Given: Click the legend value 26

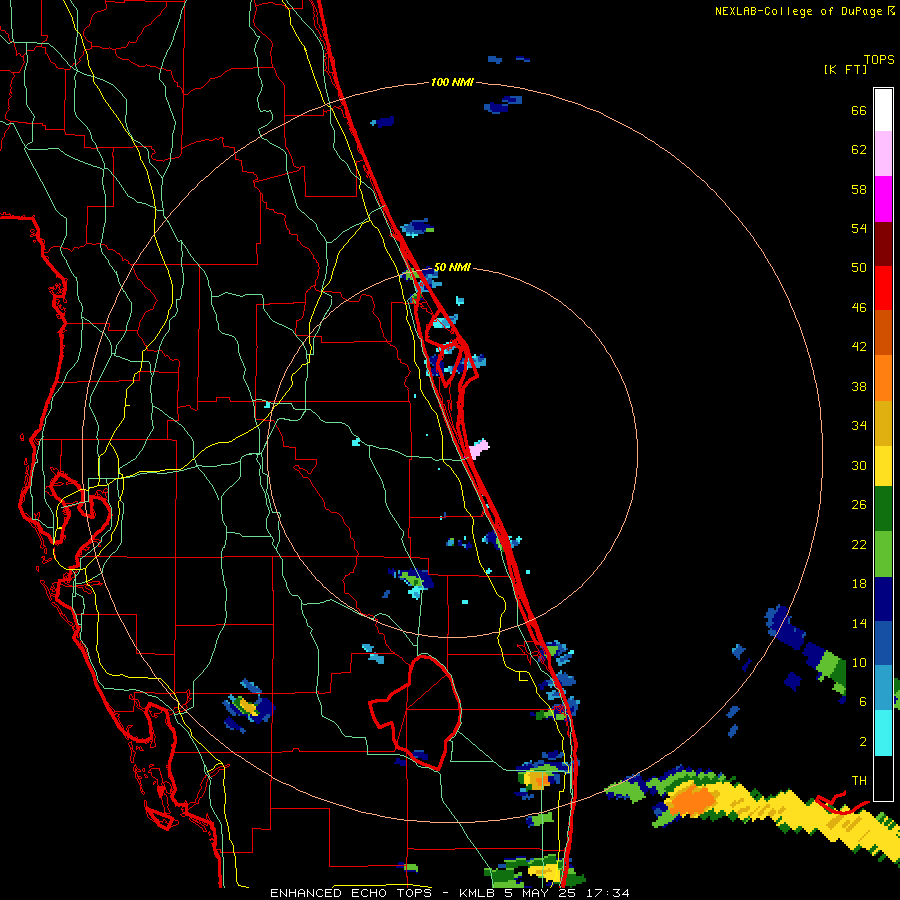Looking at the screenshot, I should (x=859, y=505).
